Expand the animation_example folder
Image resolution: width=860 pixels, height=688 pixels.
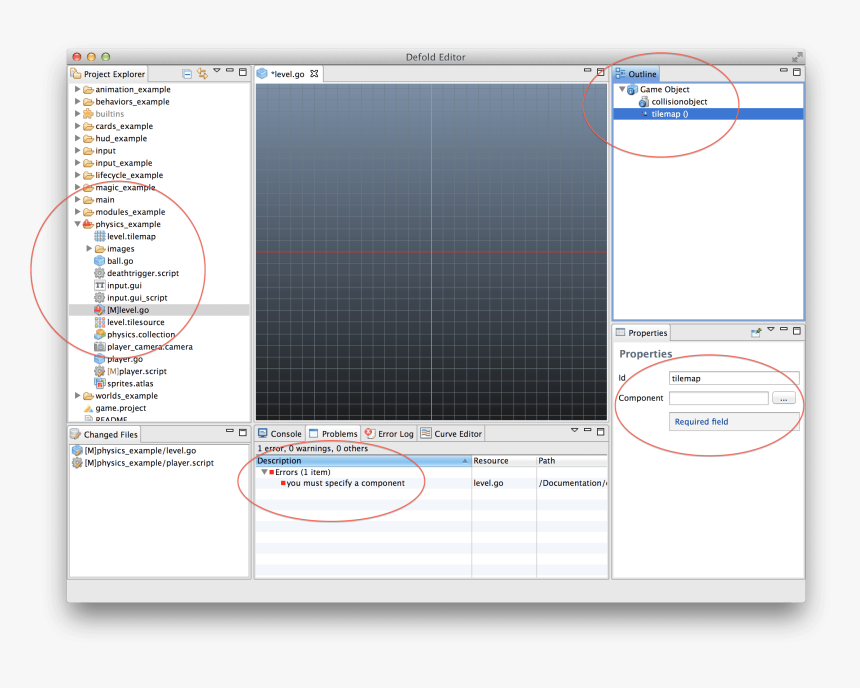coord(77,89)
